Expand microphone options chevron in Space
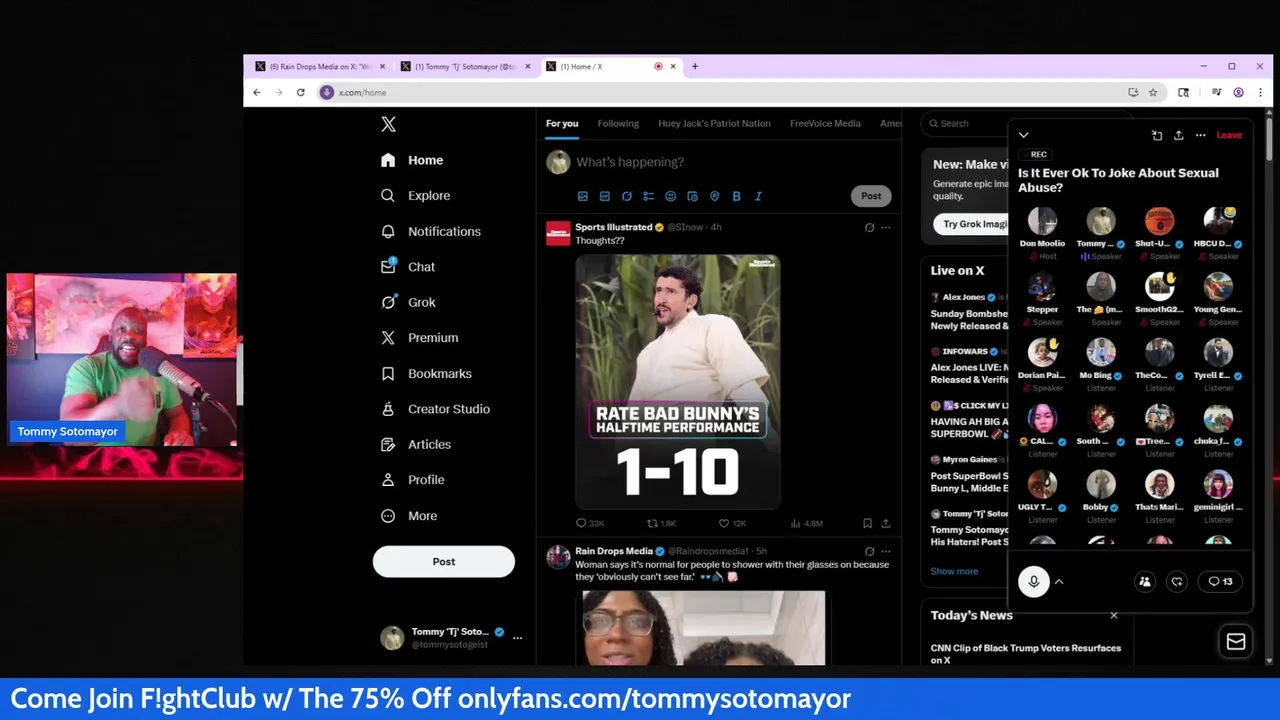1280x720 pixels. coord(1059,582)
